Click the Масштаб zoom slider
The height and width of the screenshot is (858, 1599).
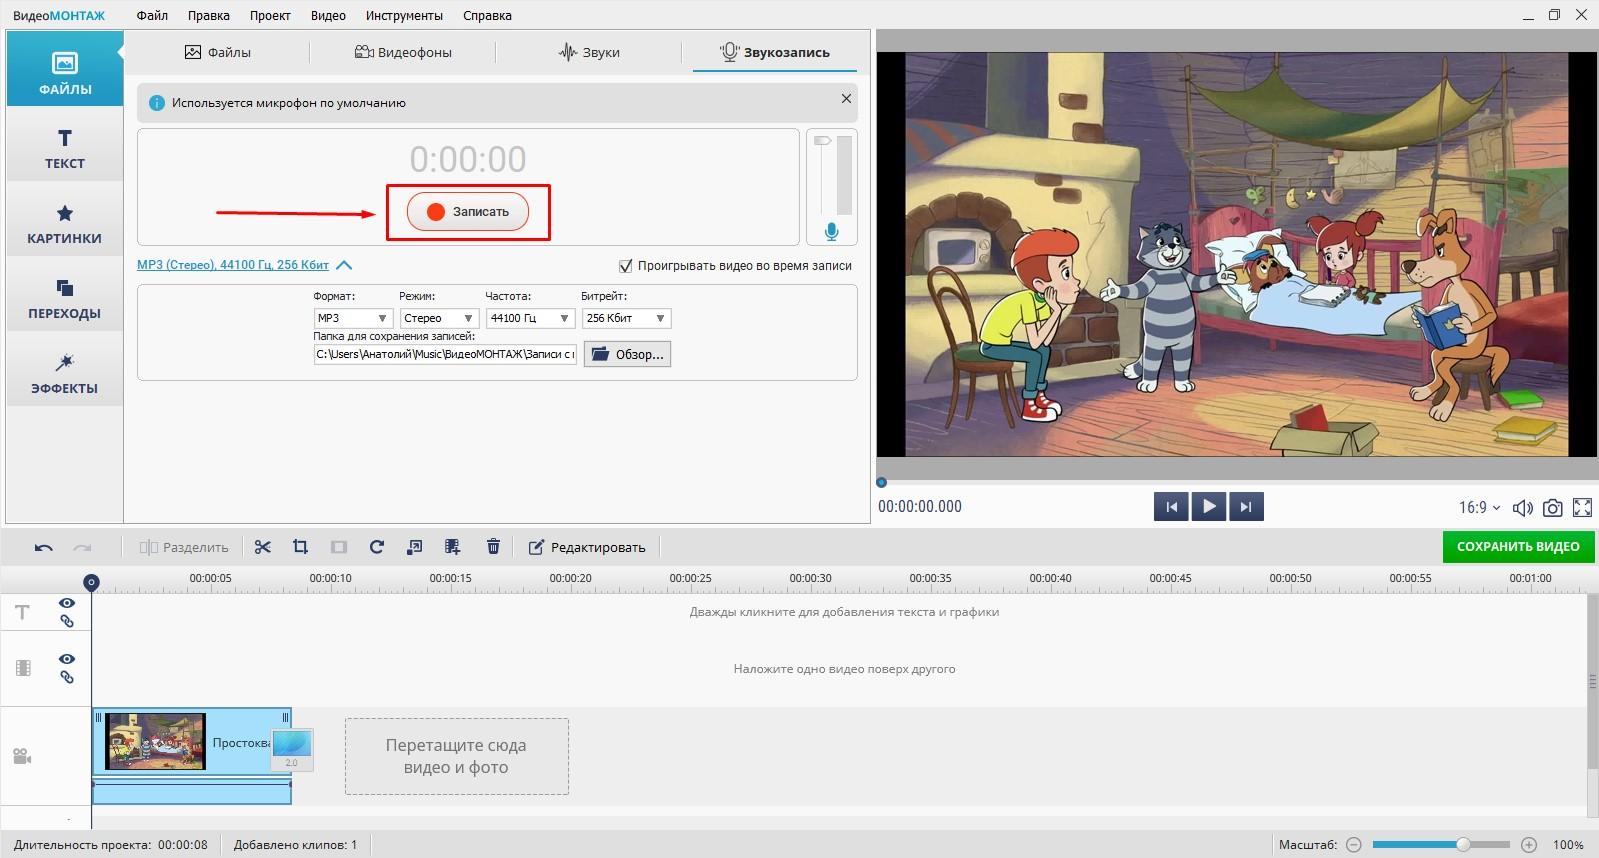1441,845
